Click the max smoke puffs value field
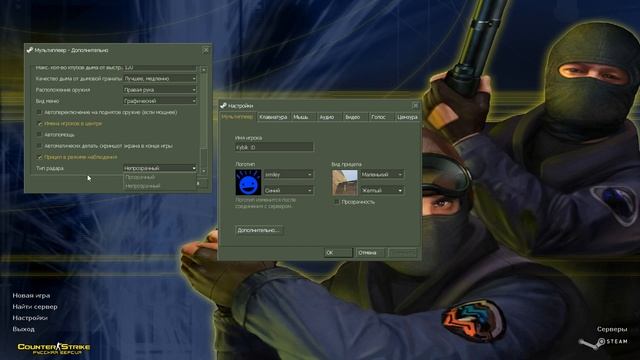Image resolution: width=640 pixels, height=360 pixels. click(160, 67)
